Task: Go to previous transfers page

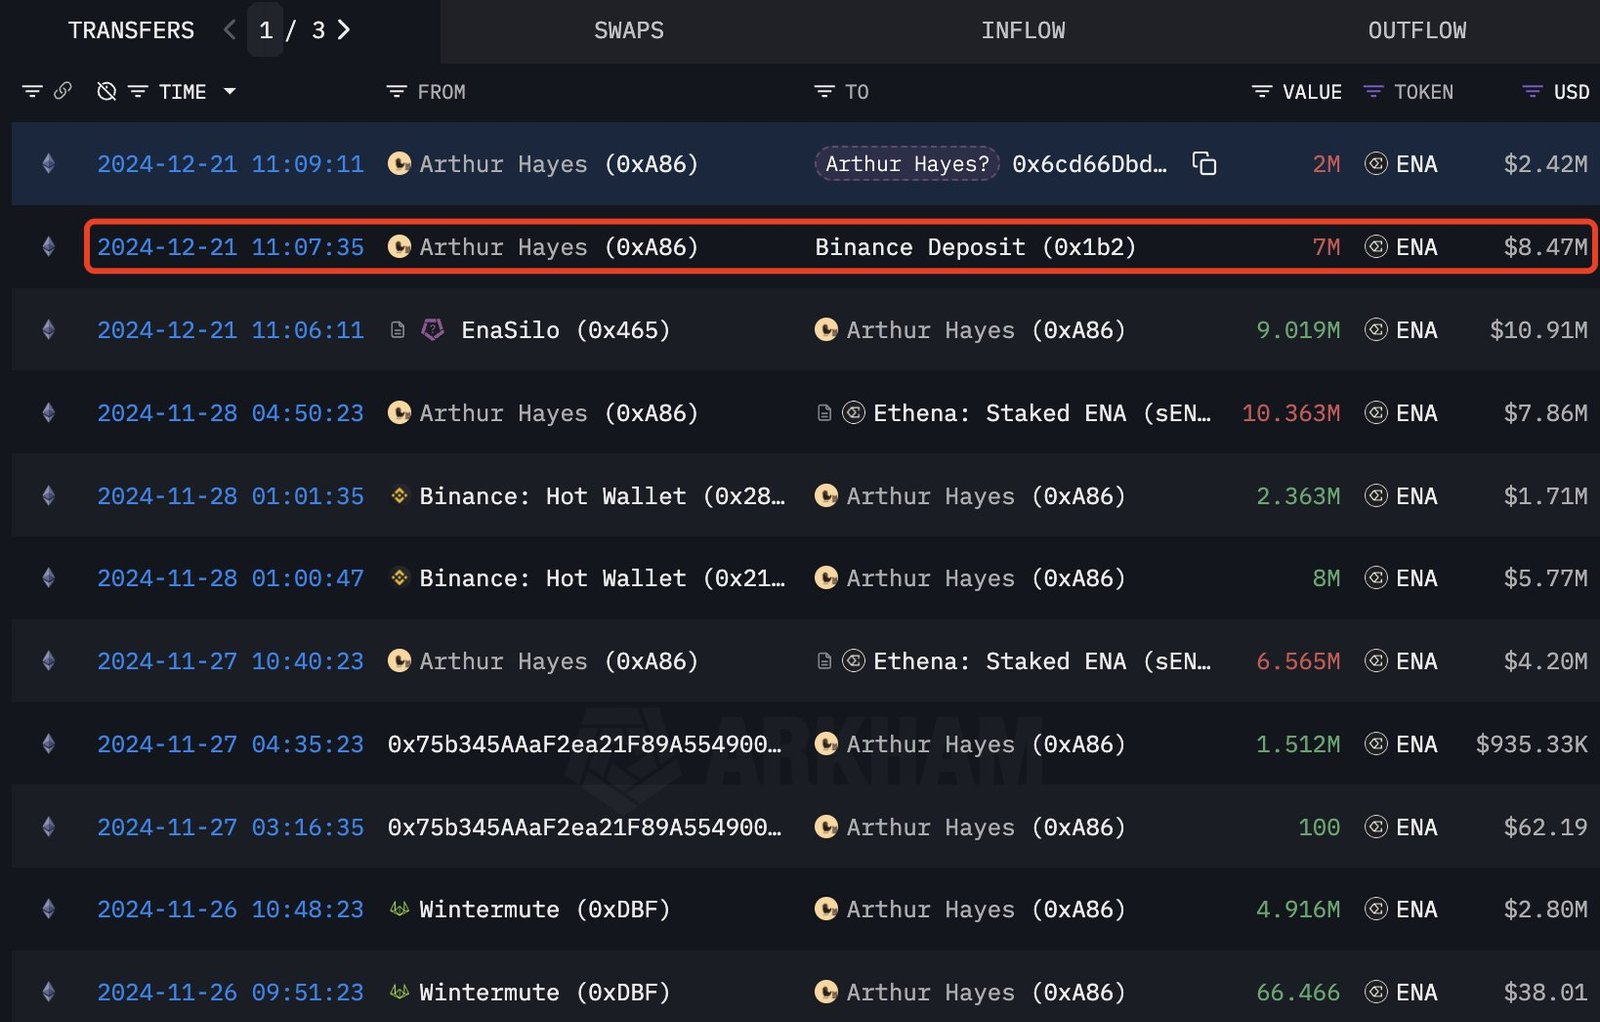Action: click(x=230, y=30)
